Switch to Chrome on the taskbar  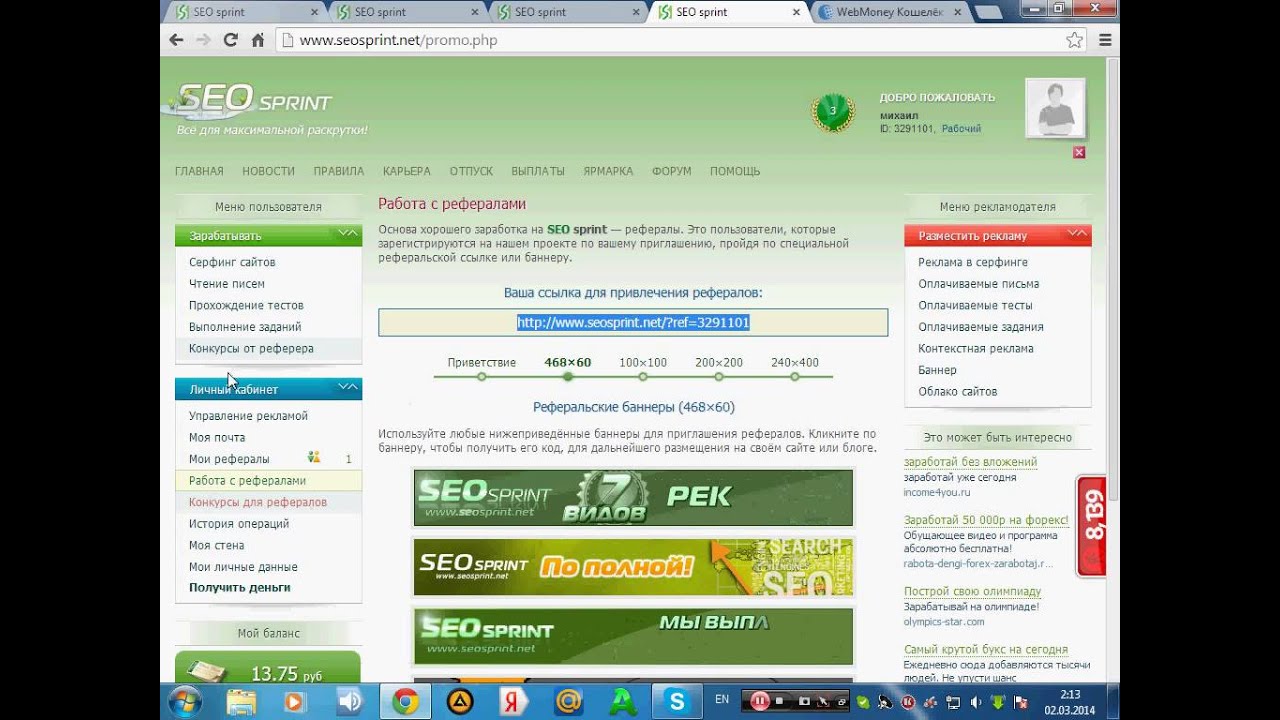[x=405, y=701]
